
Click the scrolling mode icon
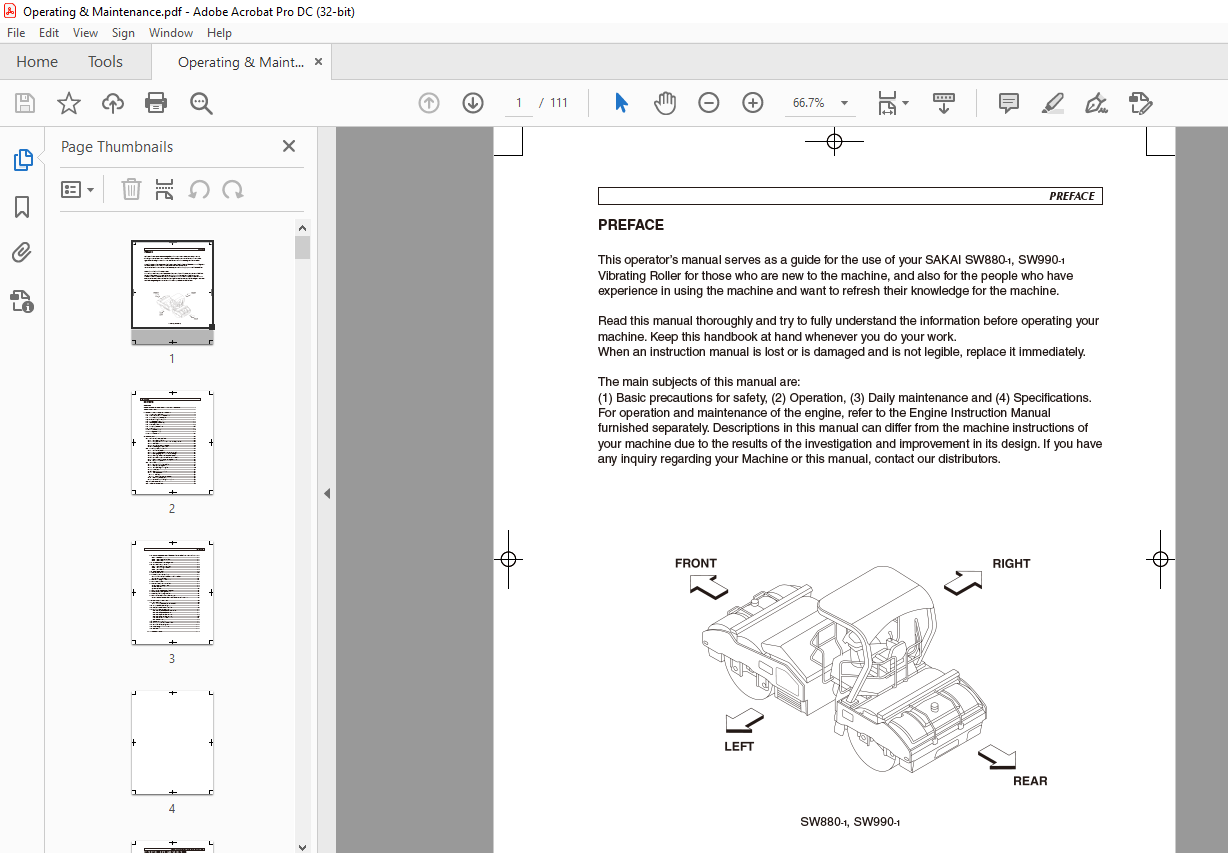[x=944, y=103]
